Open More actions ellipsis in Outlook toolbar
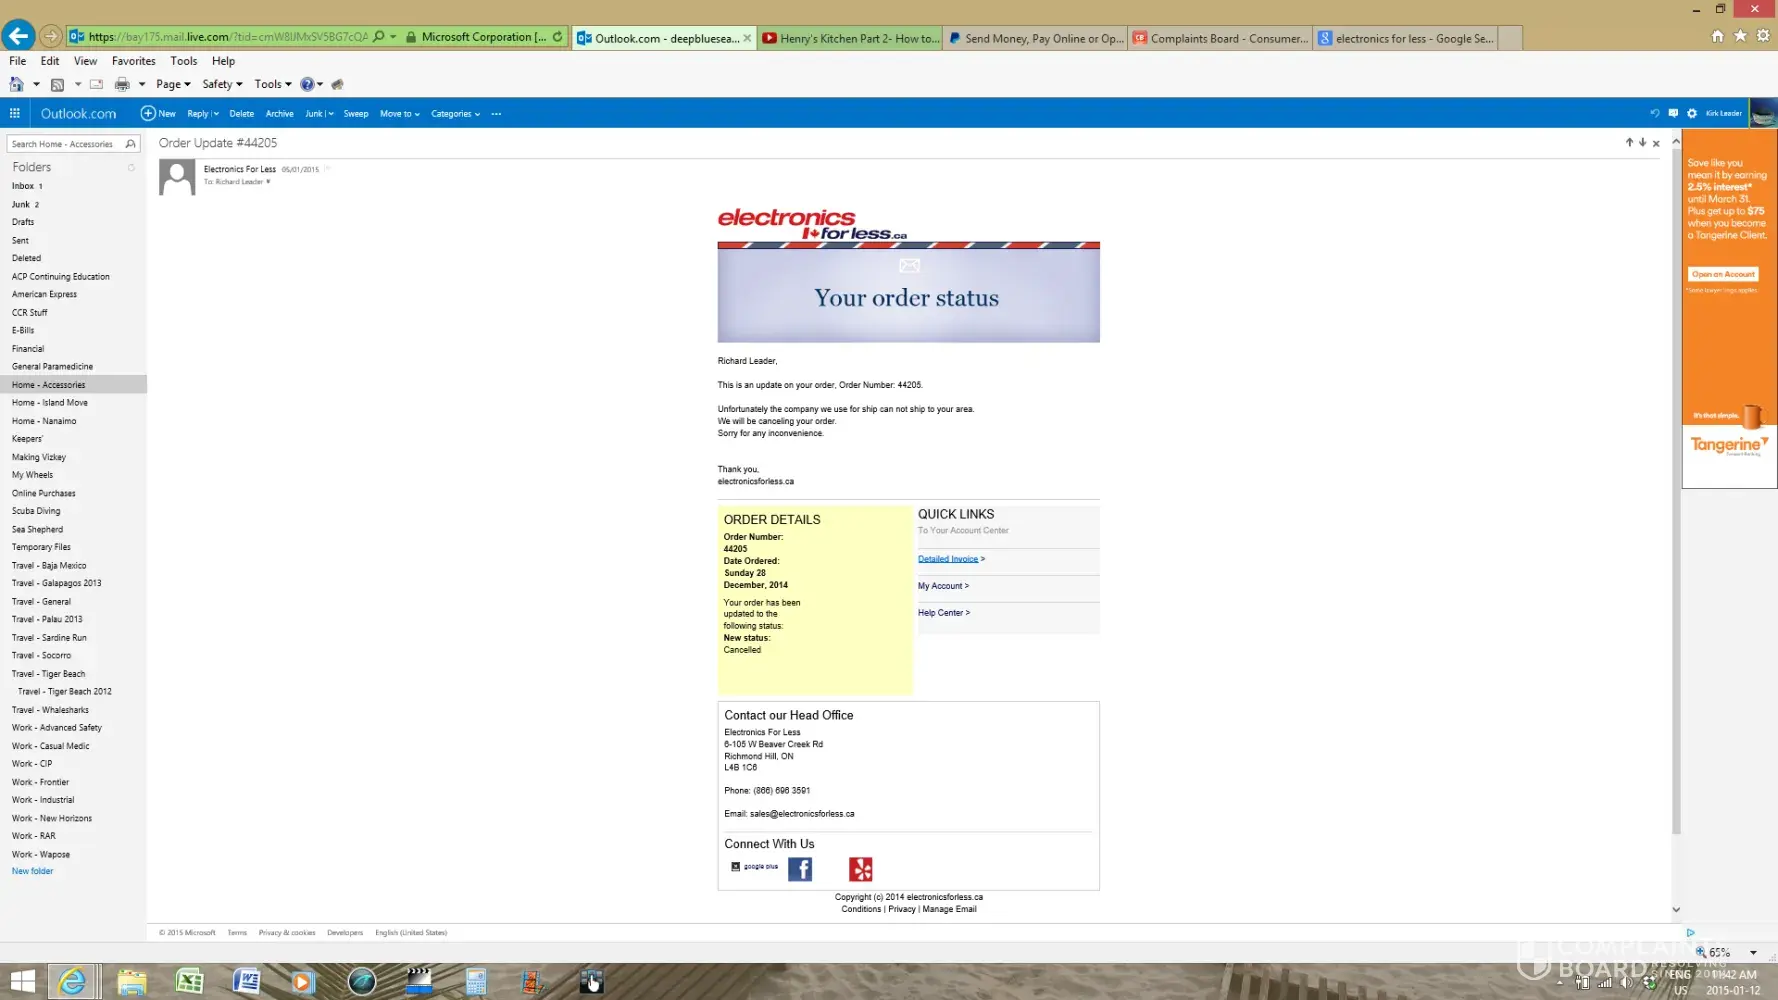Viewport: 1778px width, 1000px height. [496, 114]
